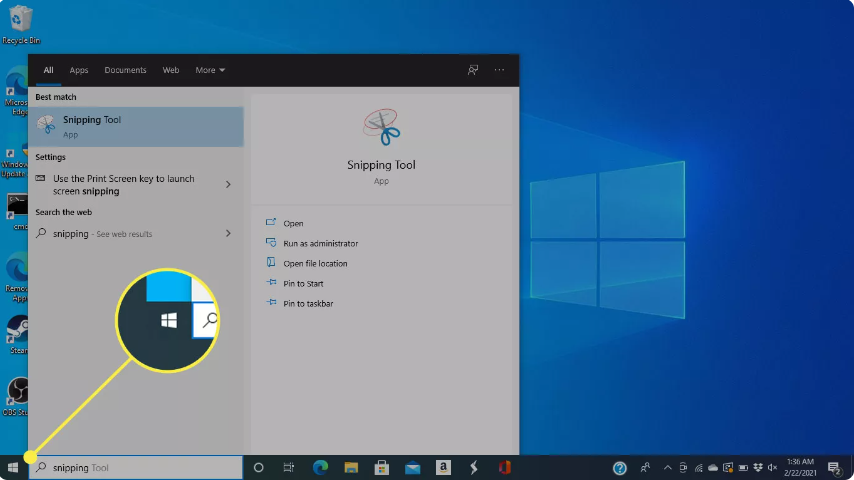Click the Office icon on the taskbar
The height and width of the screenshot is (480, 854).
[505, 467]
